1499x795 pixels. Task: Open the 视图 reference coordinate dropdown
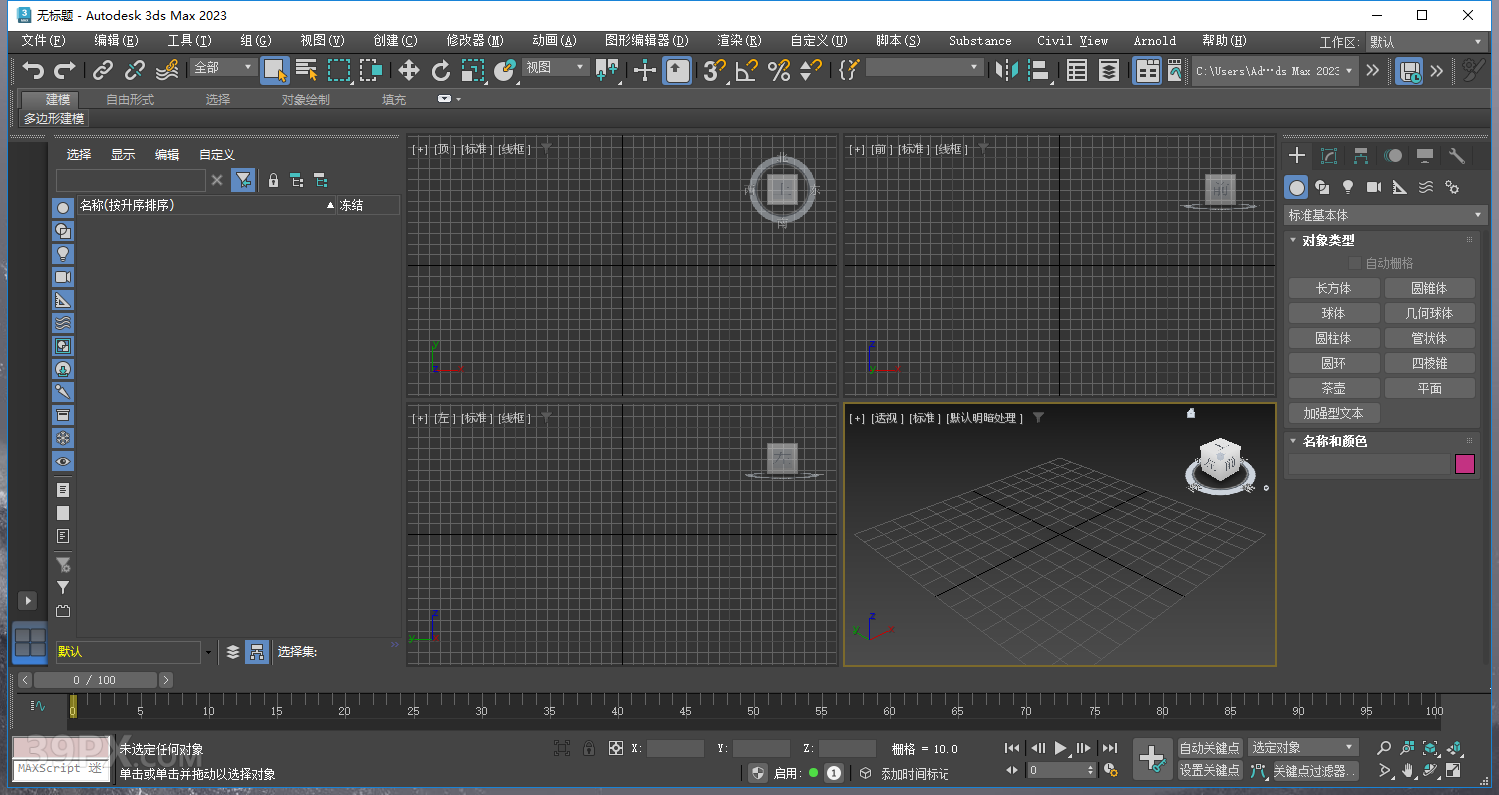(x=556, y=67)
